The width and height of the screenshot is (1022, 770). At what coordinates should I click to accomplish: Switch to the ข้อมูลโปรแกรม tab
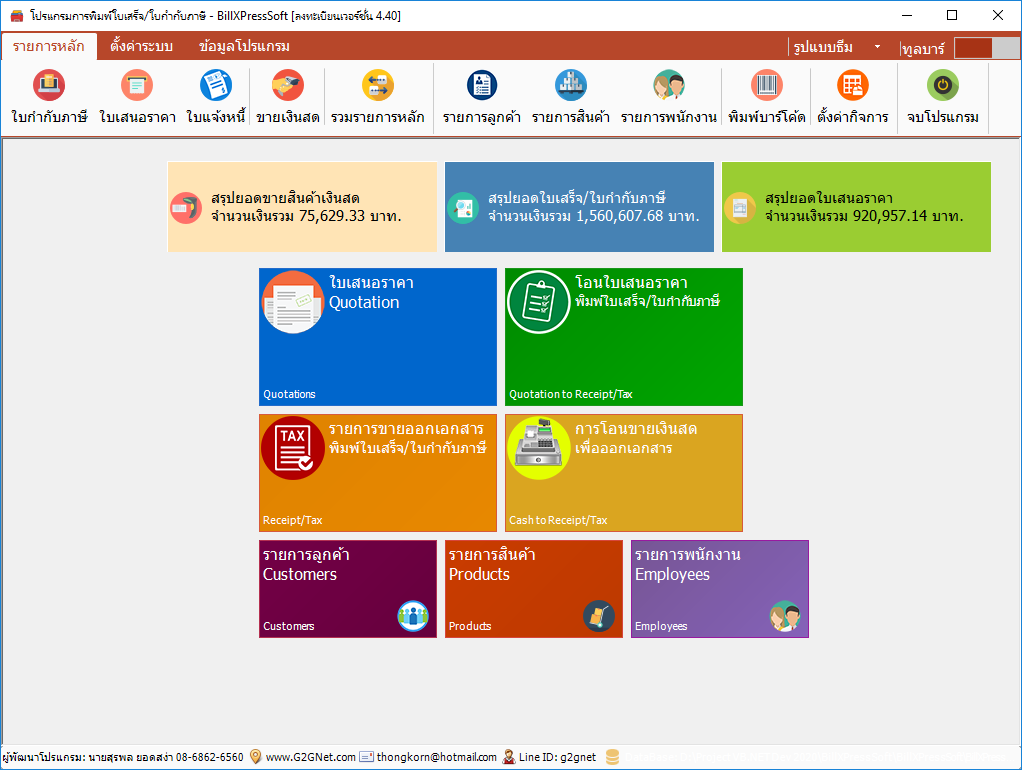[244, 46]
